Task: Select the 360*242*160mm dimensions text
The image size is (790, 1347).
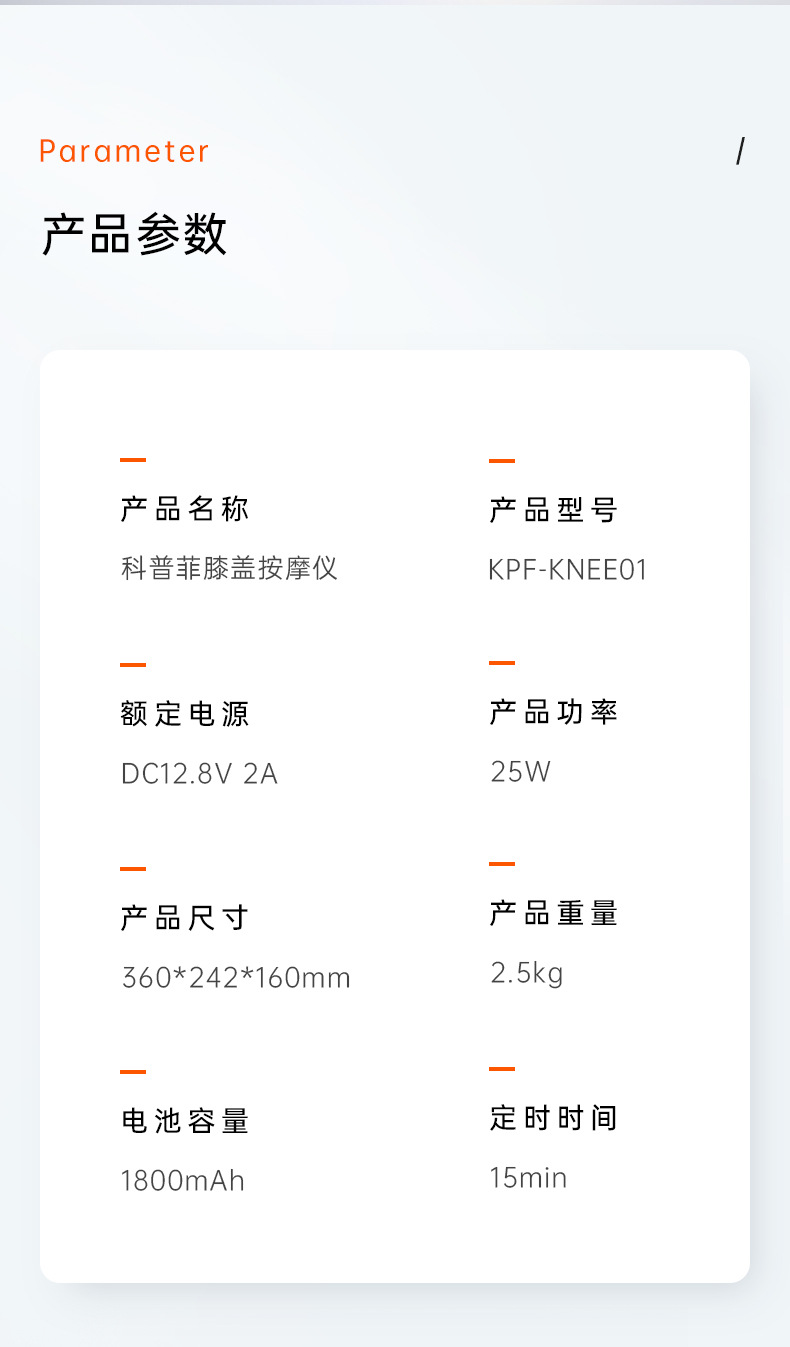Action: coord(236,977)
